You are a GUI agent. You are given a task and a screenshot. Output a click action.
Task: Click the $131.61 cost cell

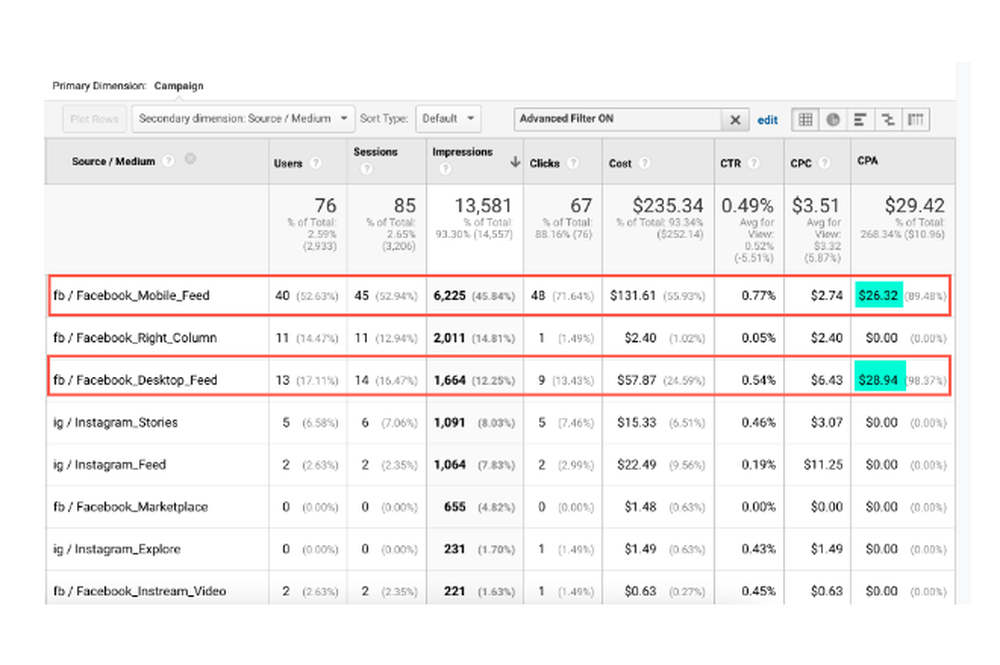633,295
